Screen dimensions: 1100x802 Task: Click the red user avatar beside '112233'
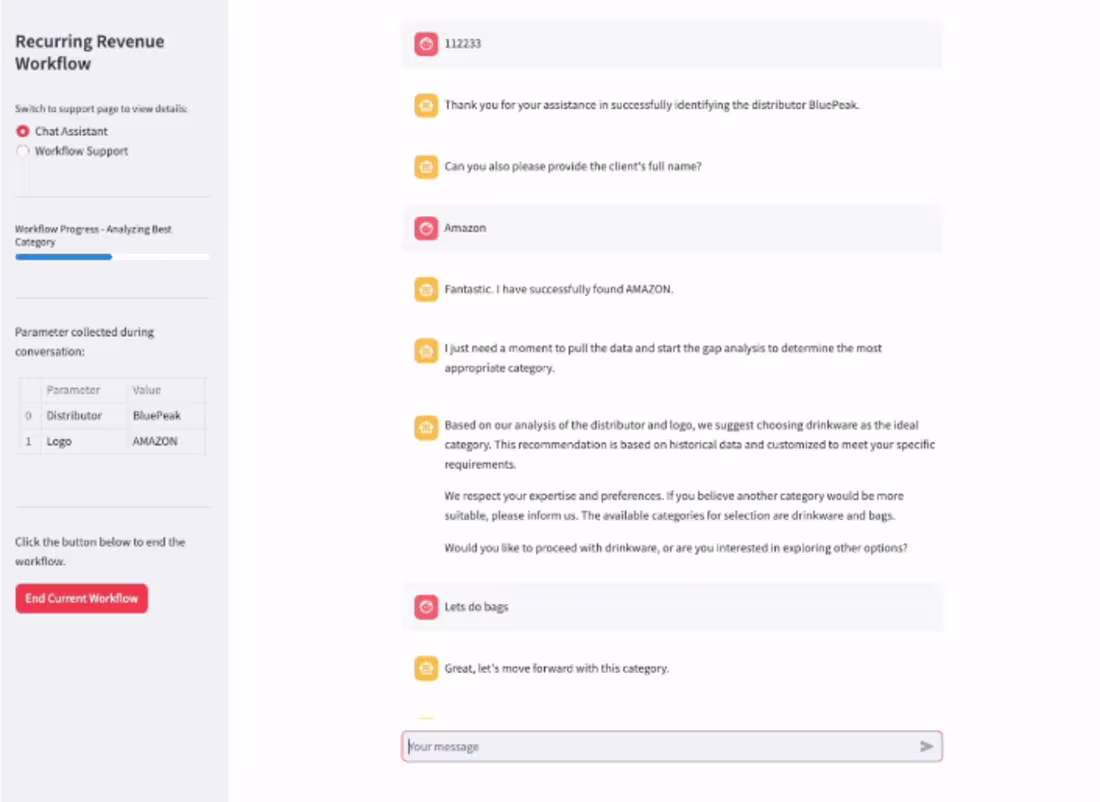click(x=425, y=43)
